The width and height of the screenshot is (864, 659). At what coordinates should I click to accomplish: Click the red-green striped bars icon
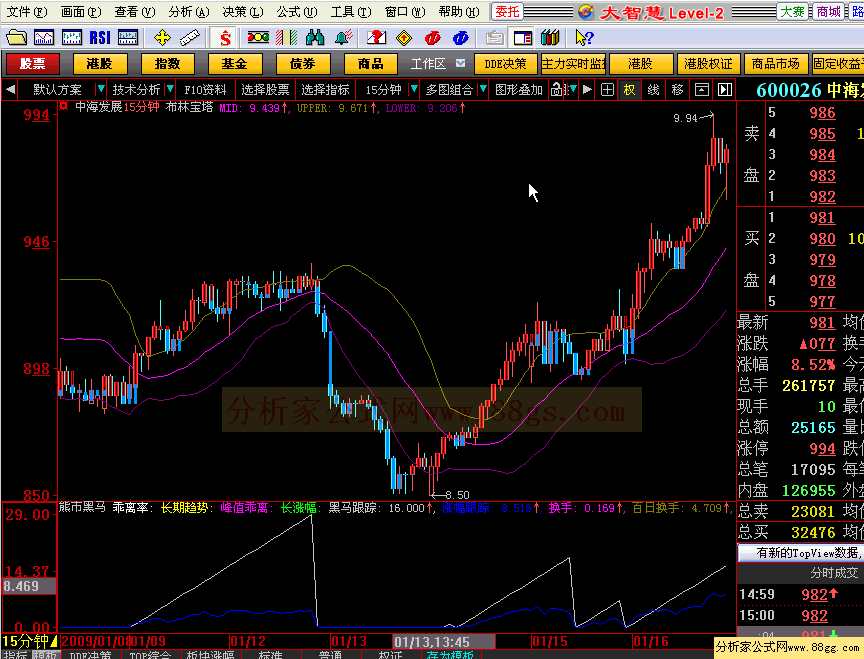pyautogui.click(x=287, y=37)
